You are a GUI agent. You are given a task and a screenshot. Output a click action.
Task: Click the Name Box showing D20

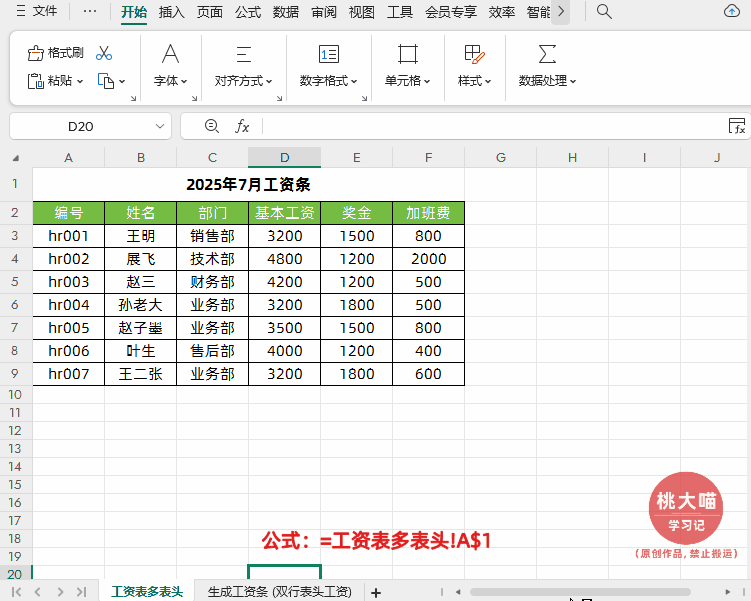[x=80, y=126]
